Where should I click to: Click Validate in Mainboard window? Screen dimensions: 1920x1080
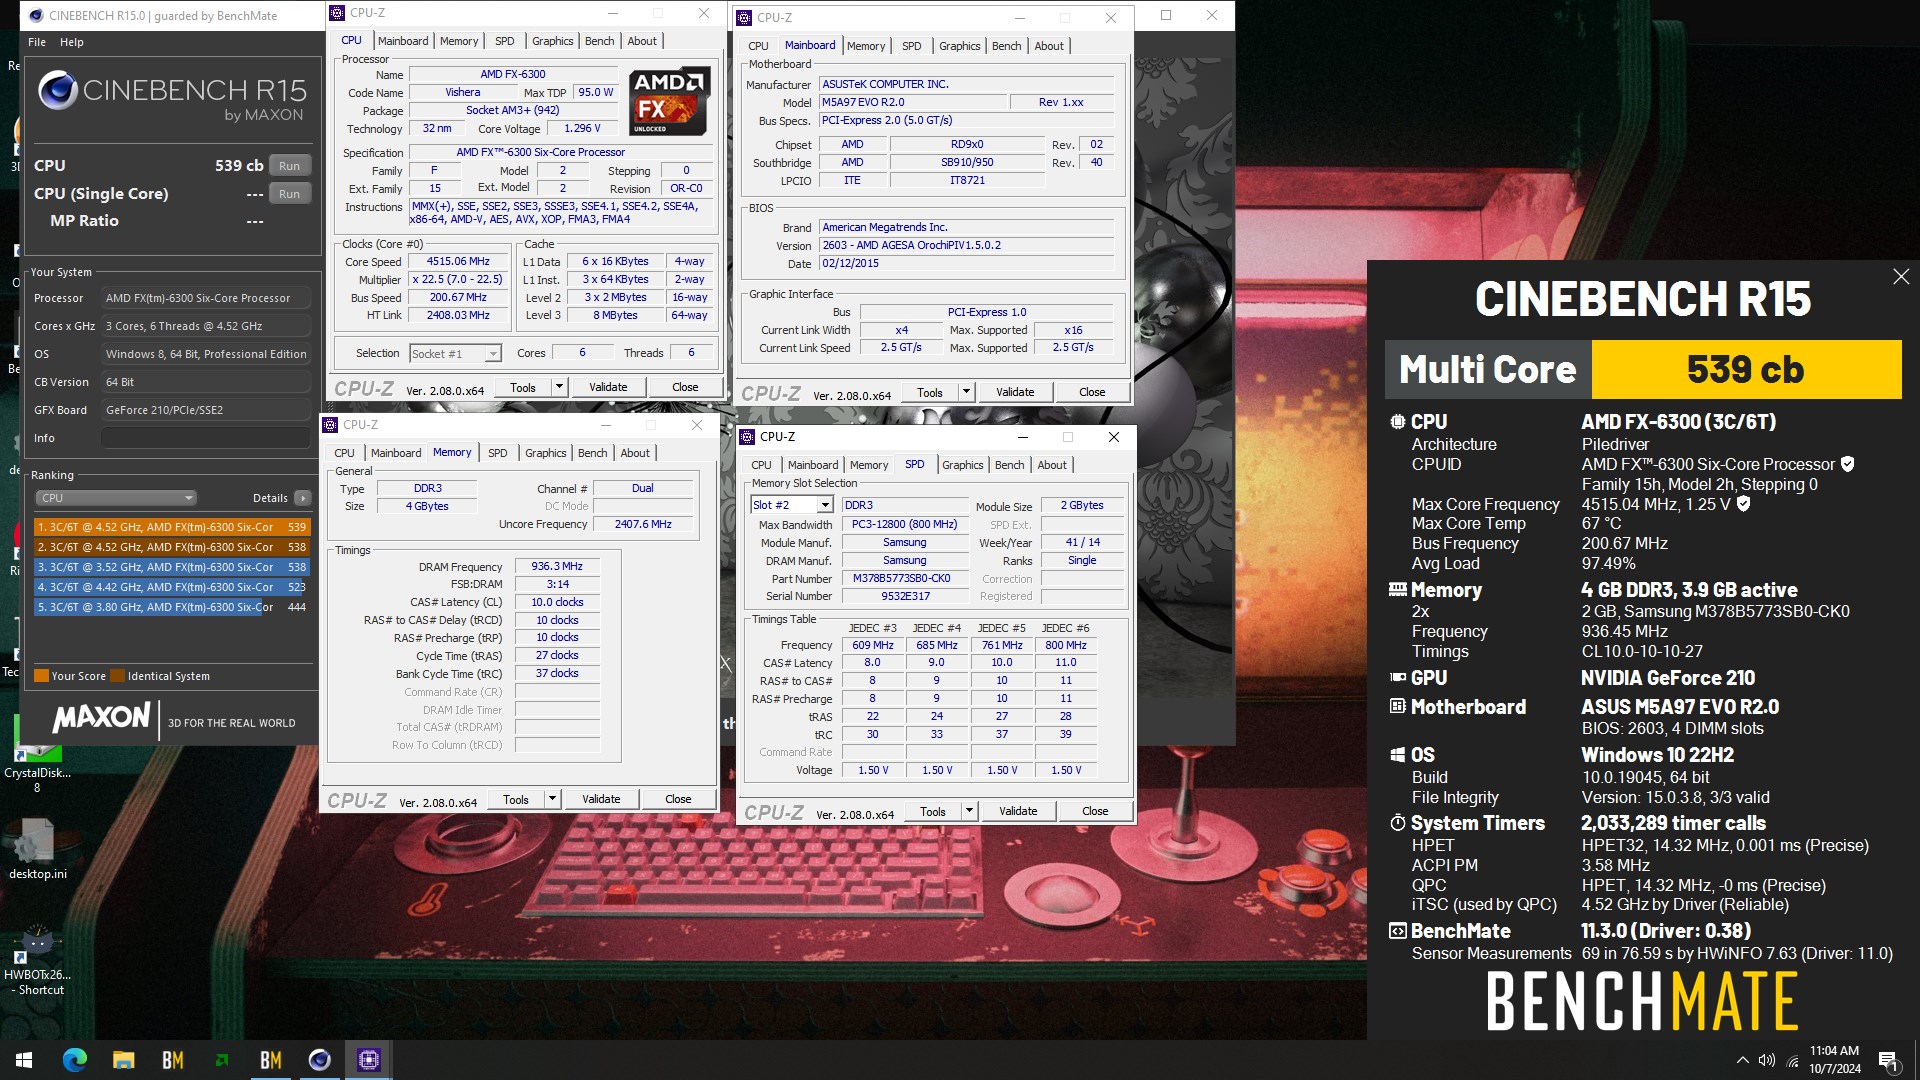(x=1015, y=392)
